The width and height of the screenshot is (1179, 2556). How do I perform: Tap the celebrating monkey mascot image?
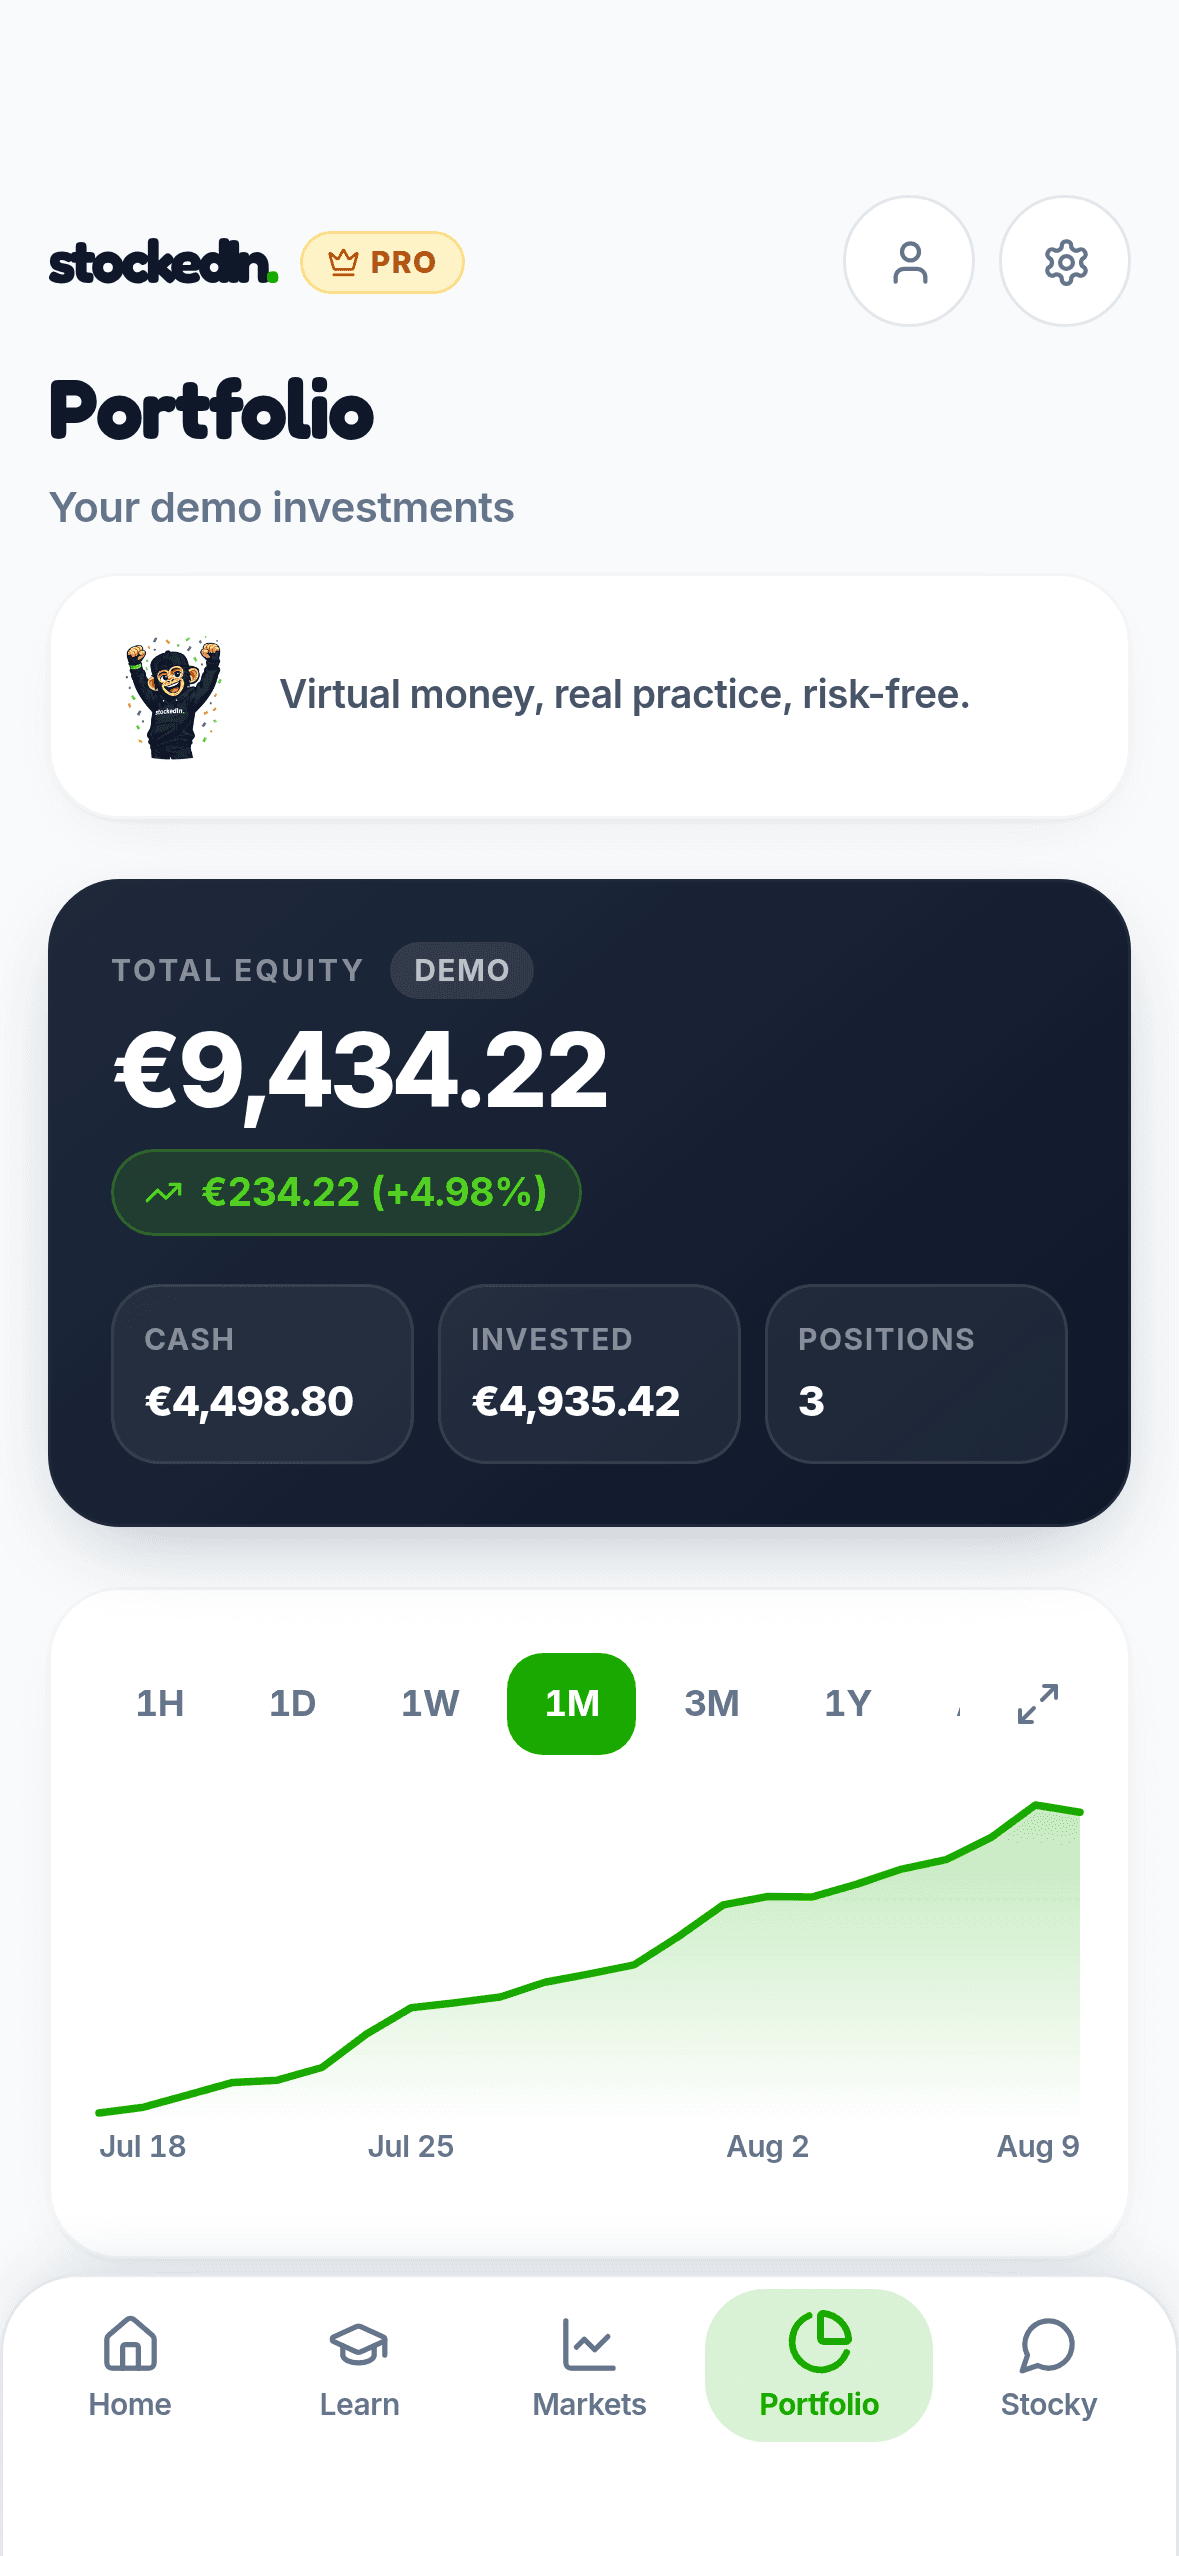[x=174, y=697]
